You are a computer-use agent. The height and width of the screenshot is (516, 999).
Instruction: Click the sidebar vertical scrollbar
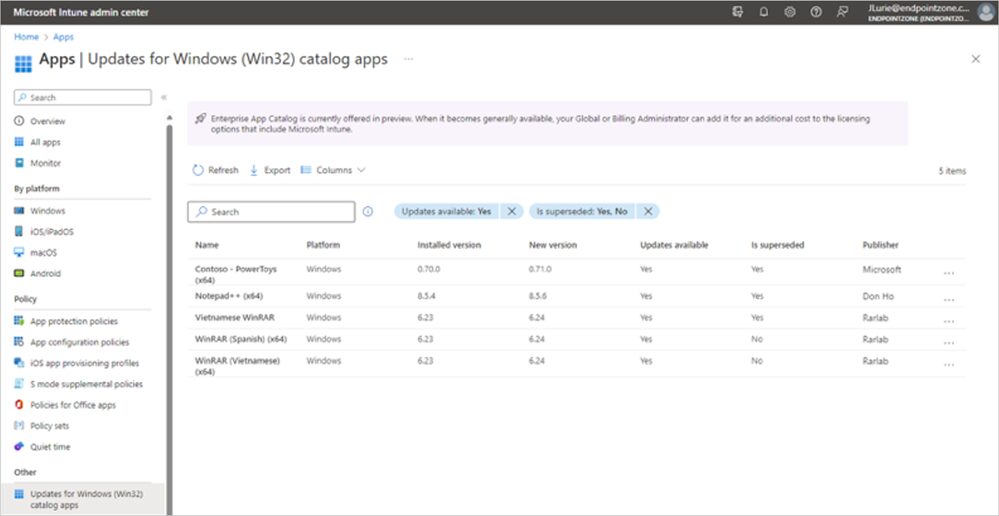click(x=169, y=300)
